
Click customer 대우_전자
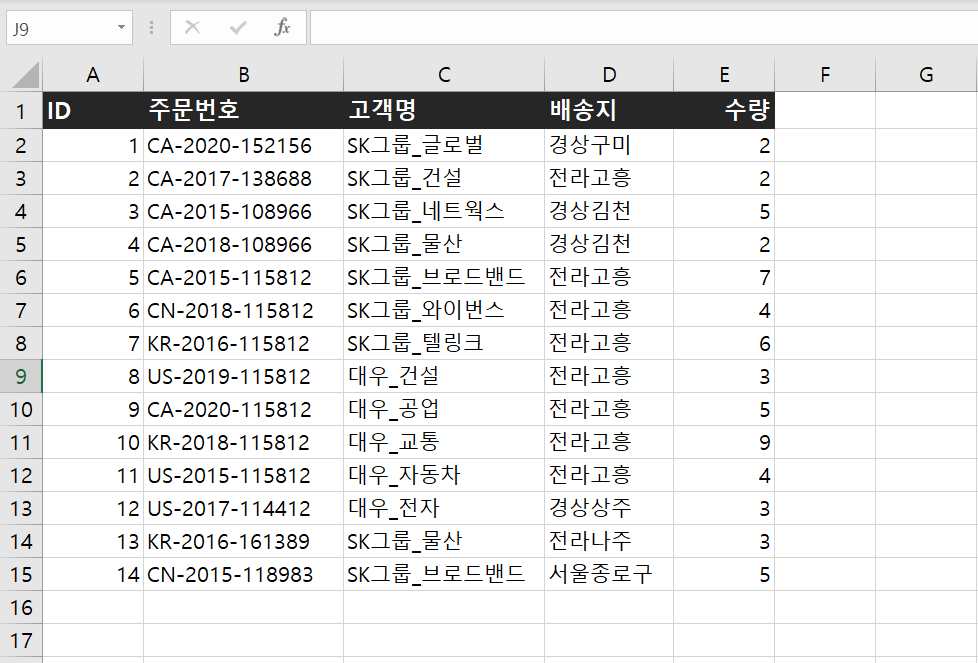click(444, 509)
